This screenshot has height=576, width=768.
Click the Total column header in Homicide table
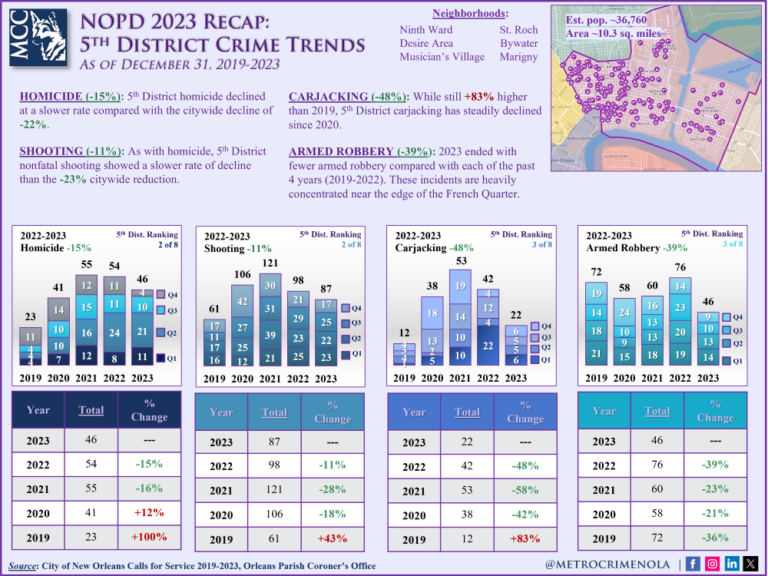point(89,409)
